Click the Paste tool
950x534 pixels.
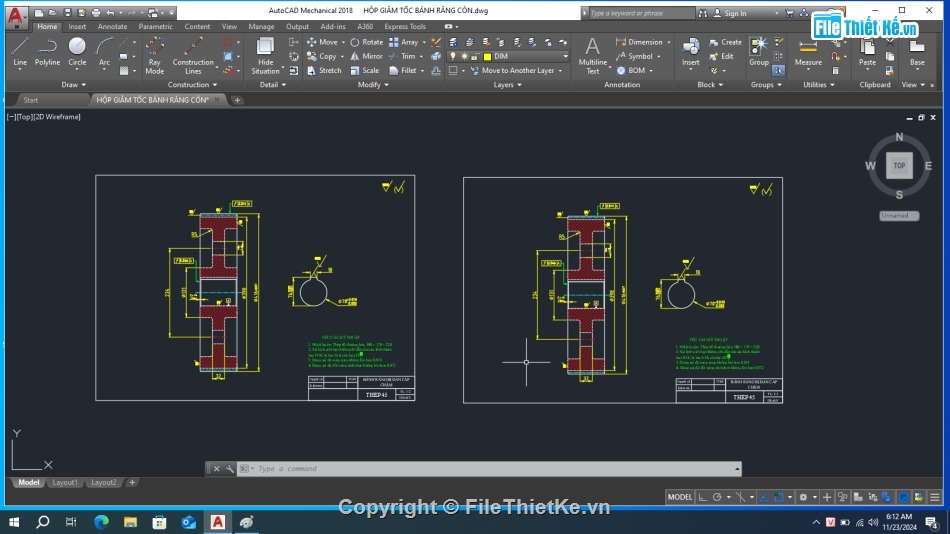point(867,52)
